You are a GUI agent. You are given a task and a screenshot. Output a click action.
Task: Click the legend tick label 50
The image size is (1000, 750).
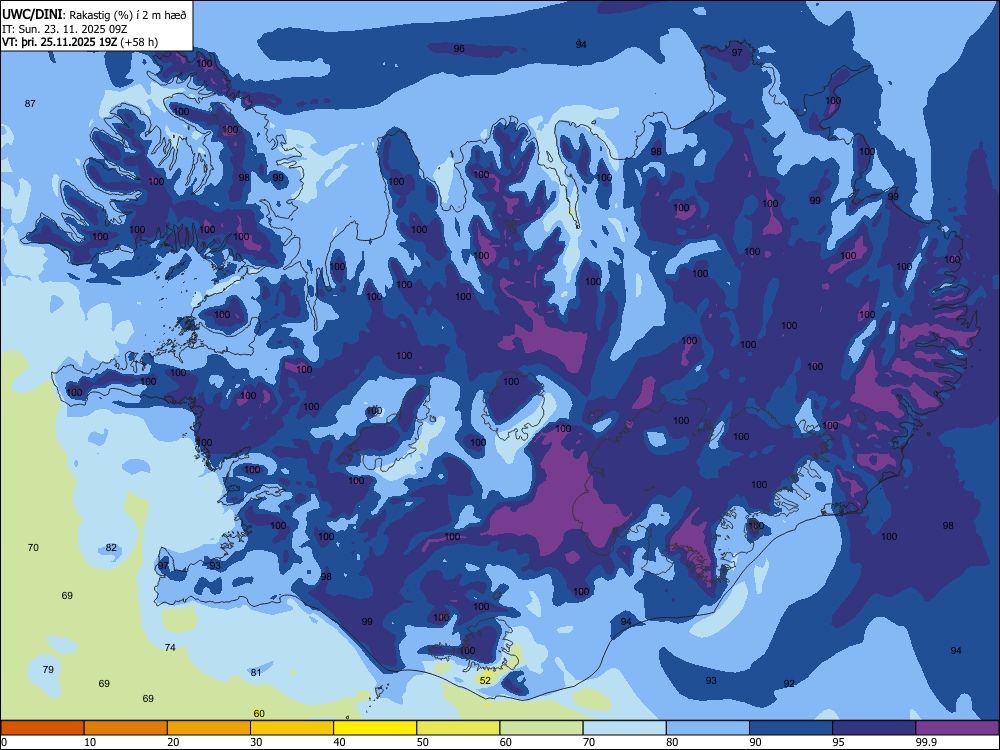(423, 742)
